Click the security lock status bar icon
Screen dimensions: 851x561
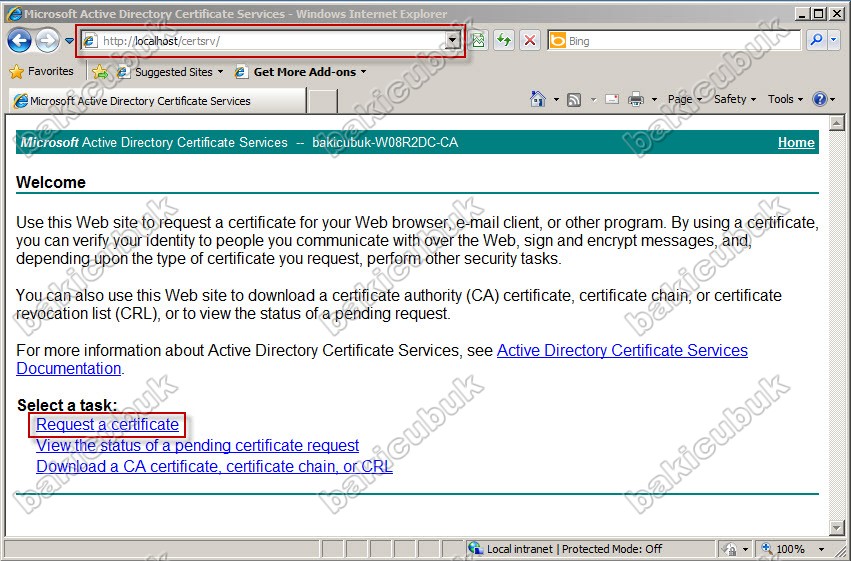731,550
